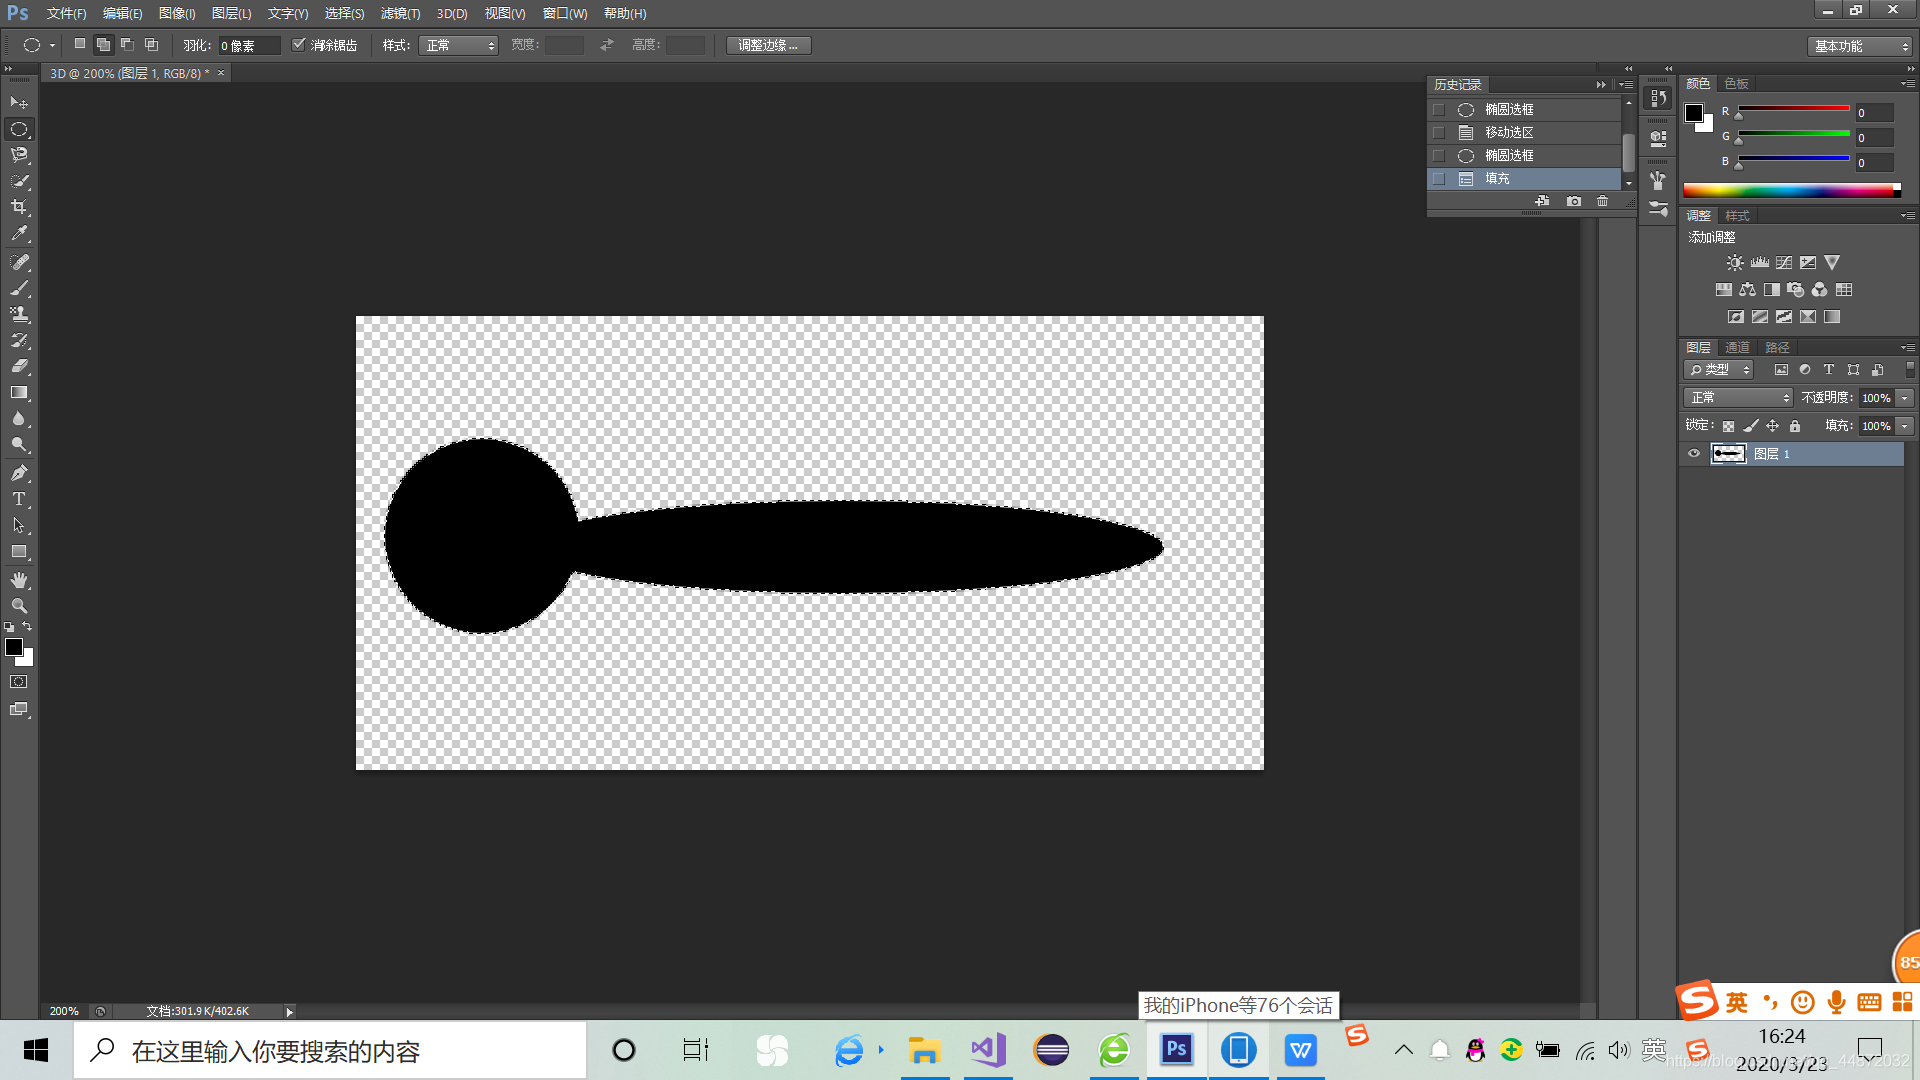The height and width of the screenshot is (1080, 1920).
Task: Open the 滤镜(T) menu
Action: coord(400,13)
